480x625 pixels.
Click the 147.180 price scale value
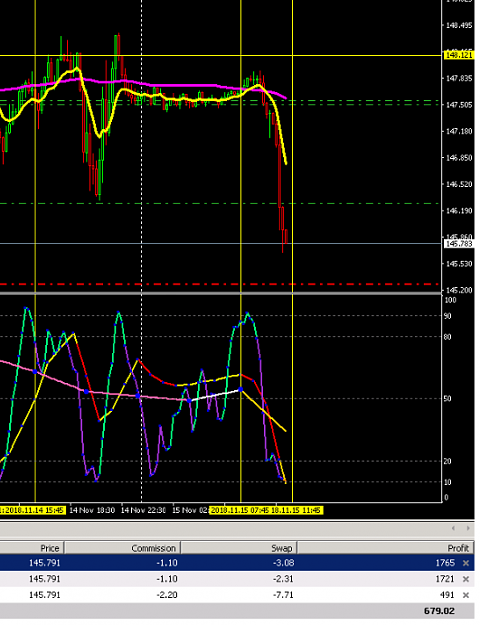point(459,132)
